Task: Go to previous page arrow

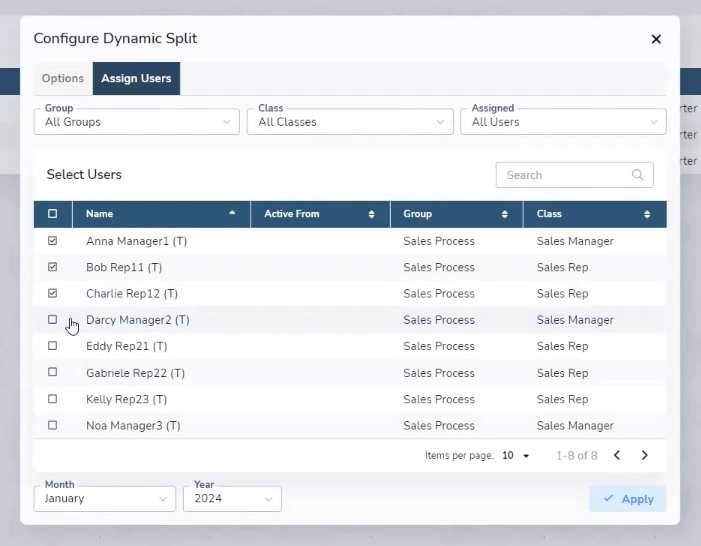Action: [617, 455]
